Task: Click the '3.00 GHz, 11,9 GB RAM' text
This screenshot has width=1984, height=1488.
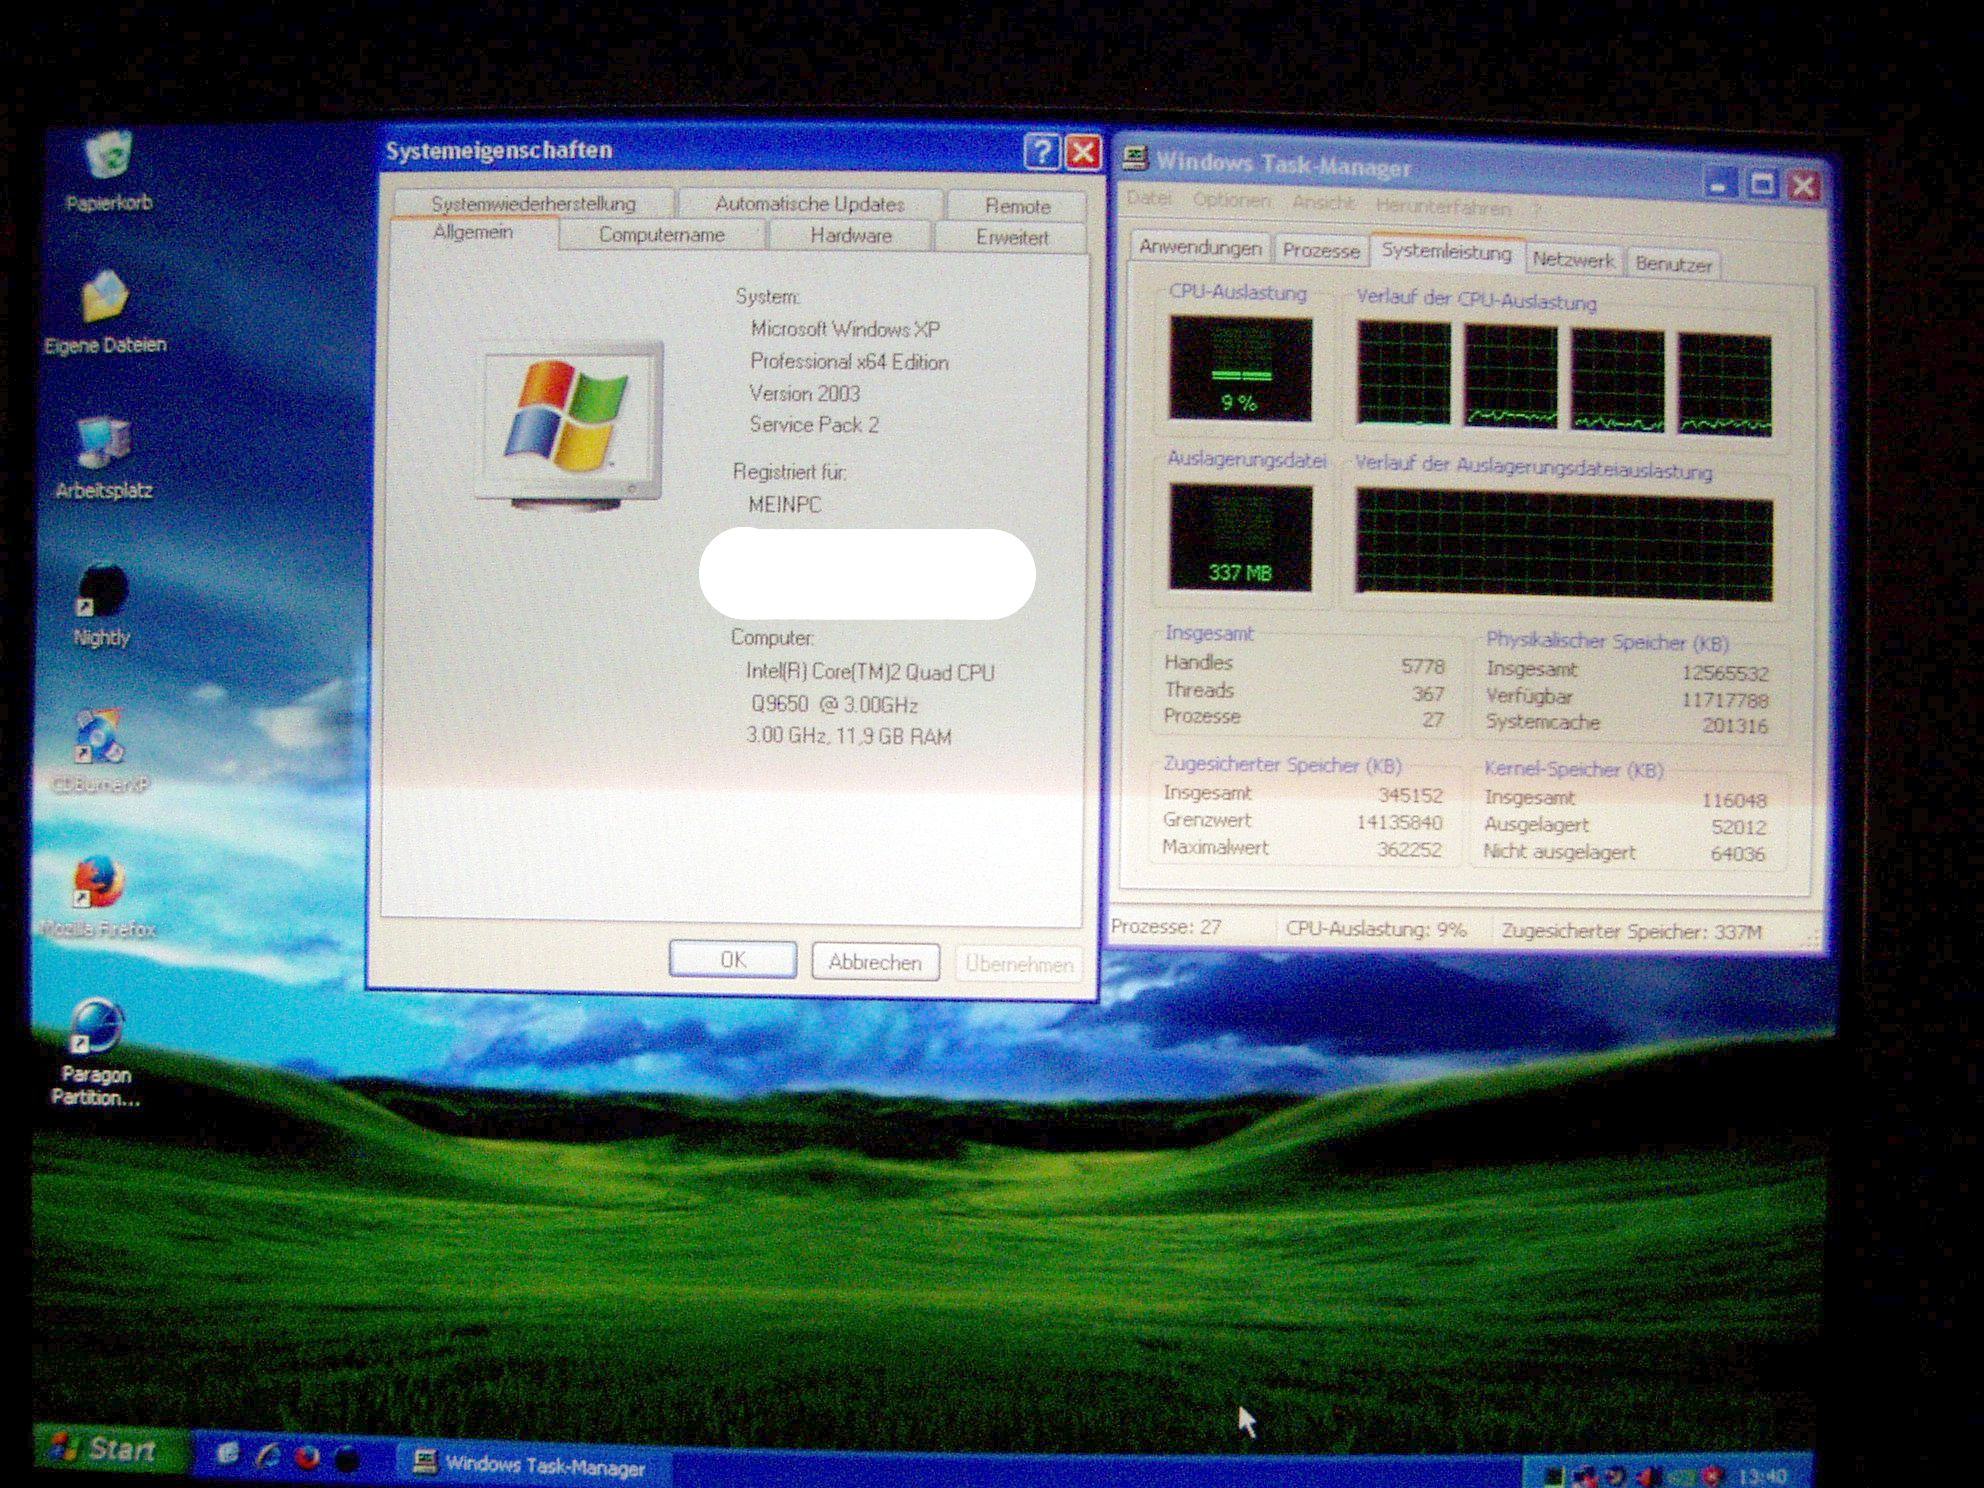Action: click(x=848, y=737)
